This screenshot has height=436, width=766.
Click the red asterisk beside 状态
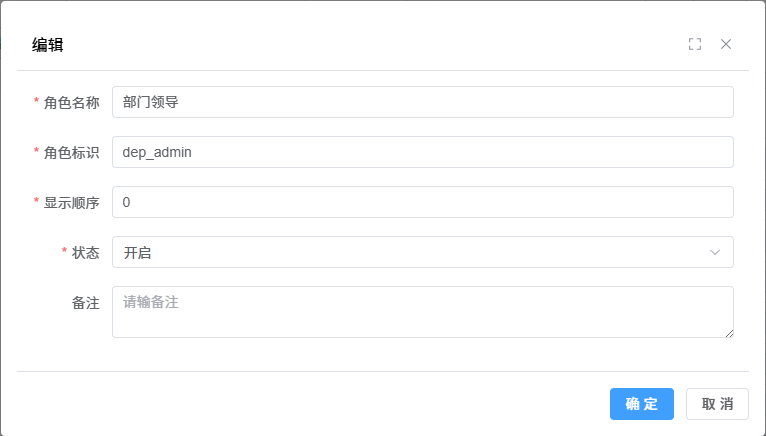tap(65, 252)
